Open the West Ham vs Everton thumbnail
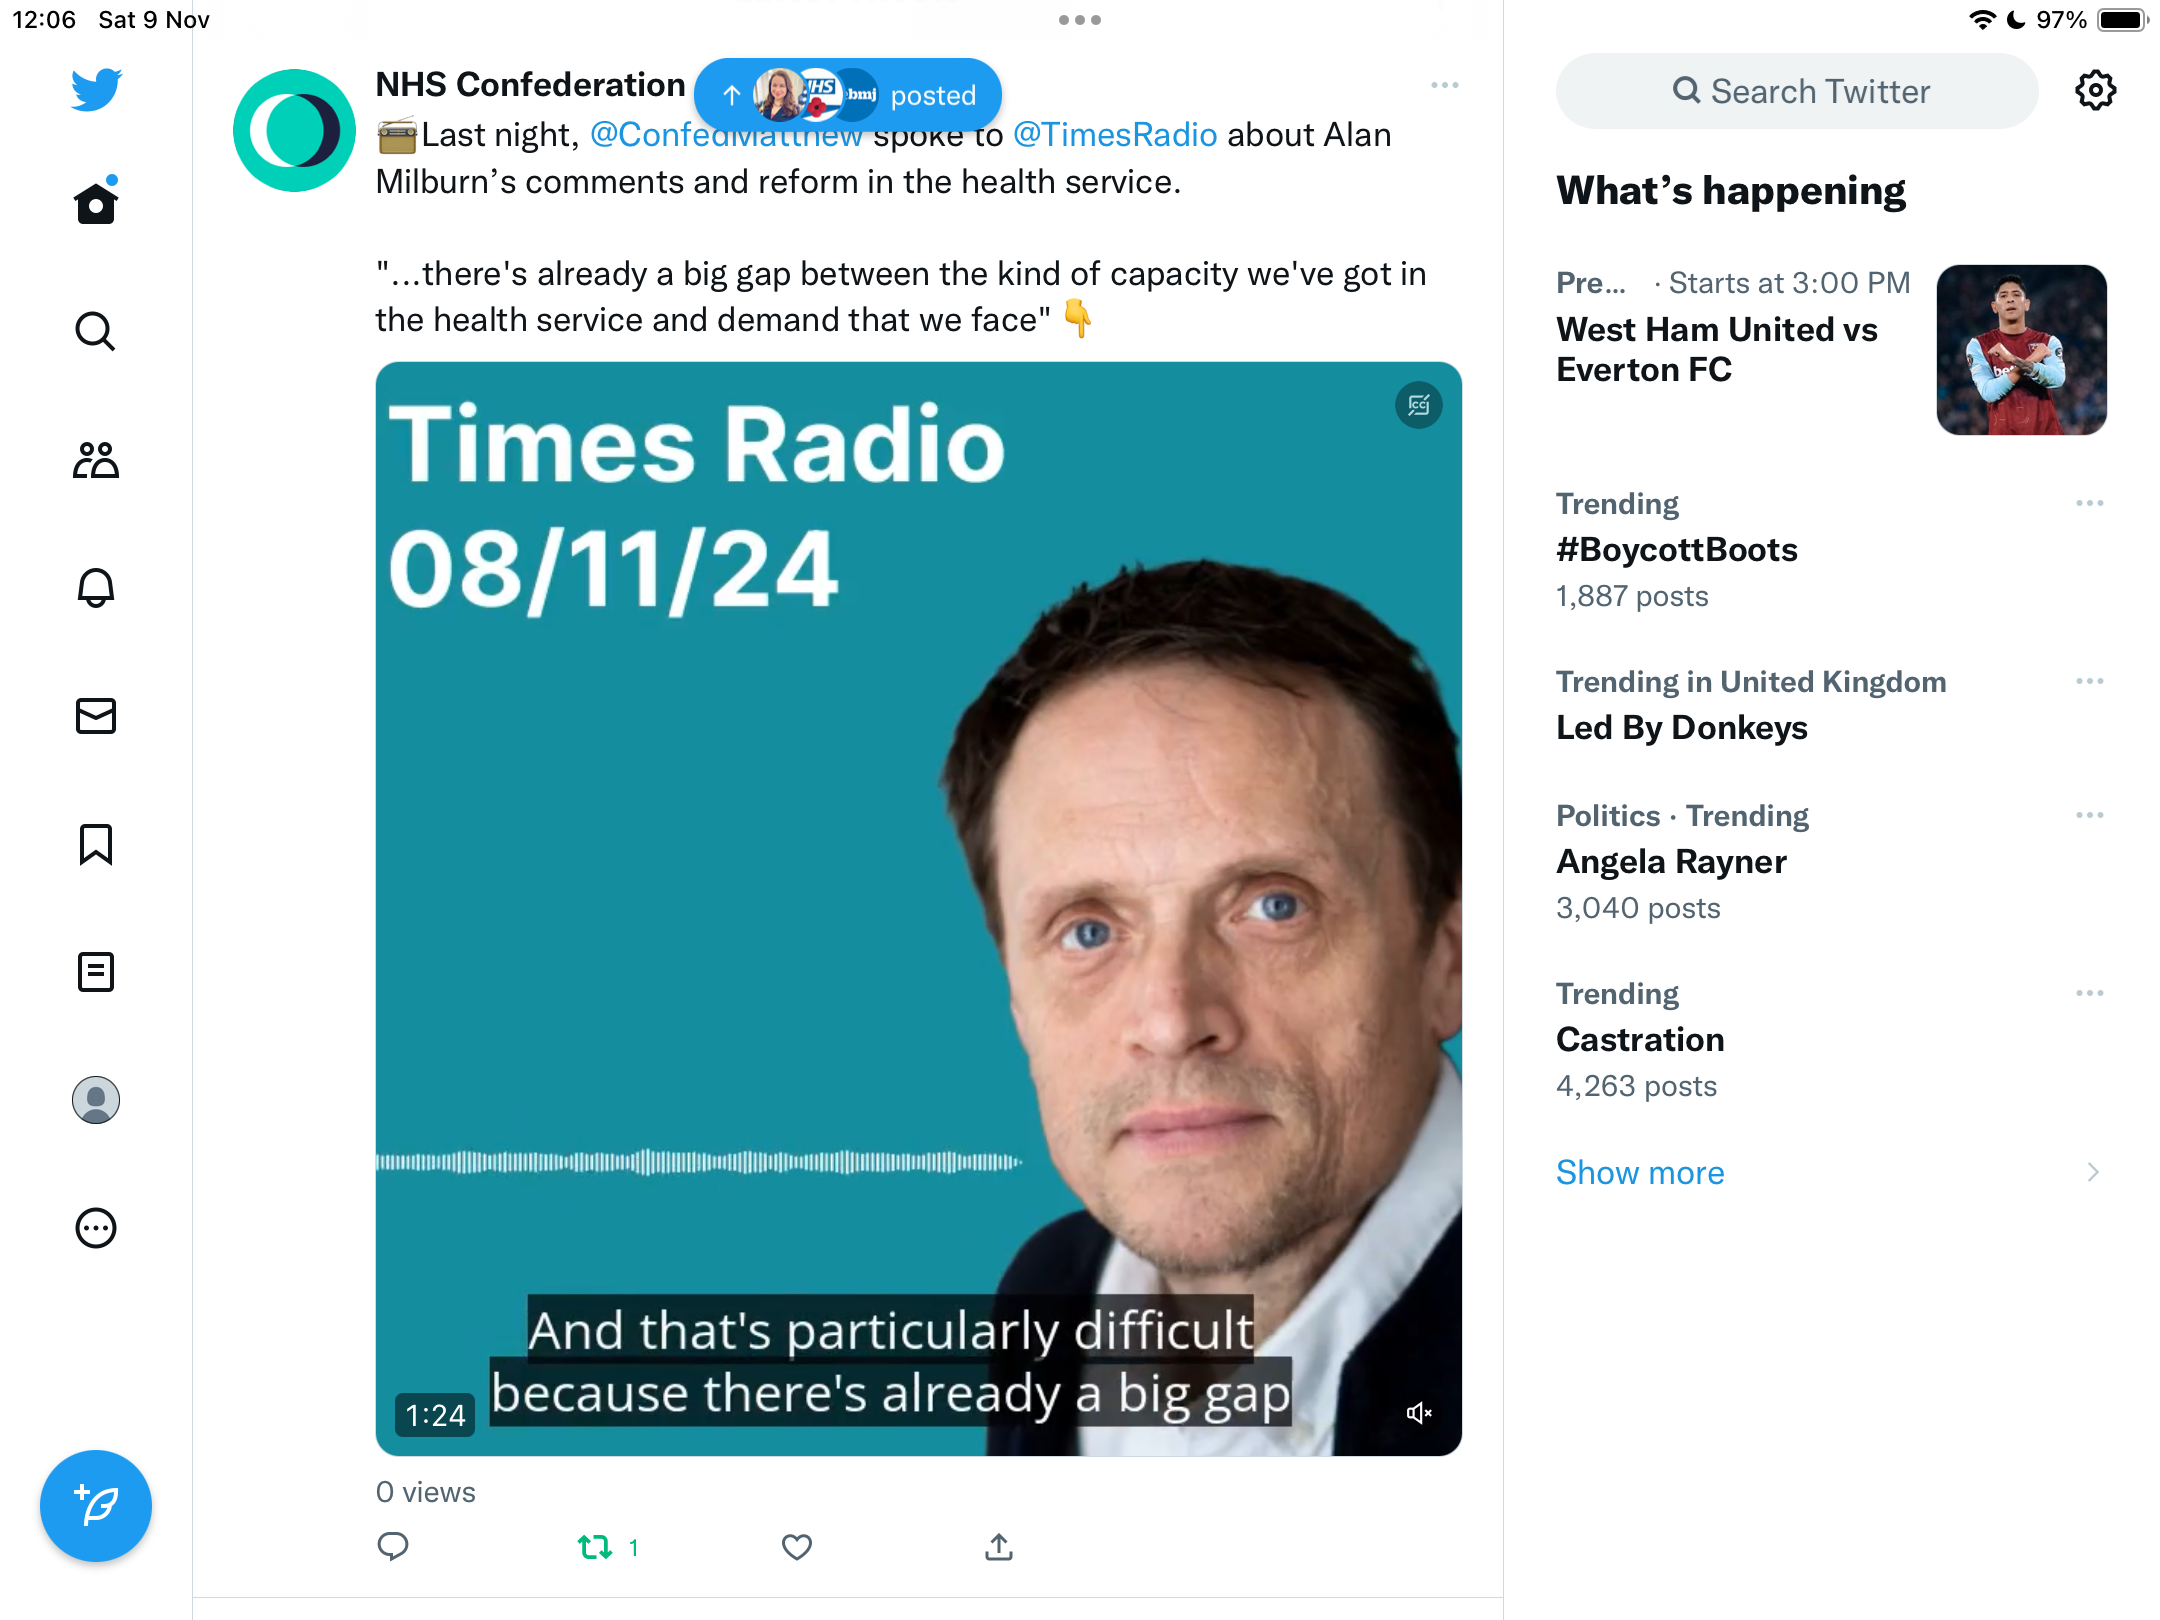Screen dimensions: 2160x1620 pos(2022,350)
